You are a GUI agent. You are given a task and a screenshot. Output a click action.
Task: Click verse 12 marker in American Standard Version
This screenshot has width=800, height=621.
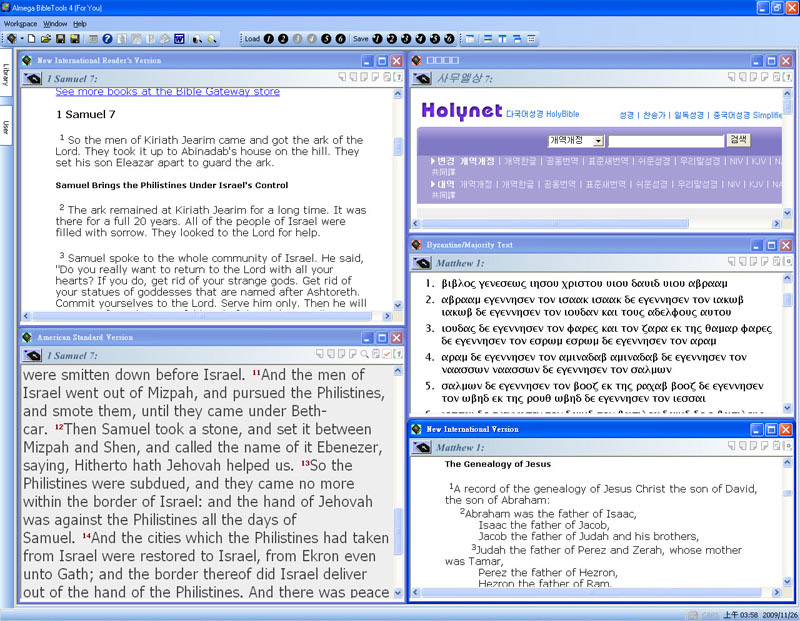click(59, 427)
